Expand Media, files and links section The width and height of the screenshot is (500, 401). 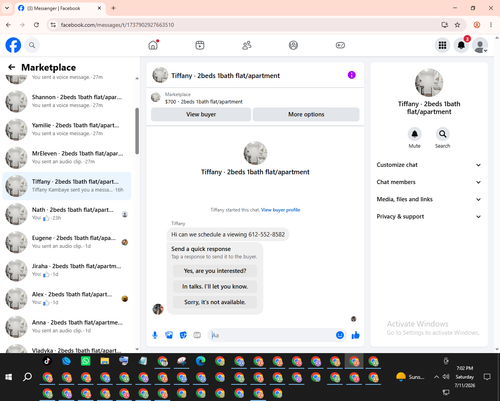click(x=429, y=199)
